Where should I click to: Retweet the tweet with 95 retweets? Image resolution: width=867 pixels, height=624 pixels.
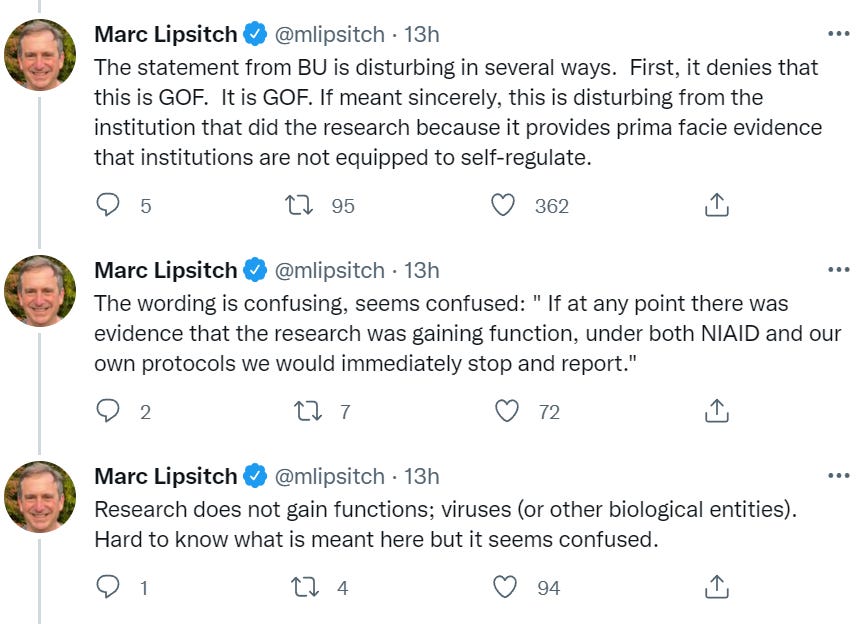pyautogui.click(x=299, y=206)
